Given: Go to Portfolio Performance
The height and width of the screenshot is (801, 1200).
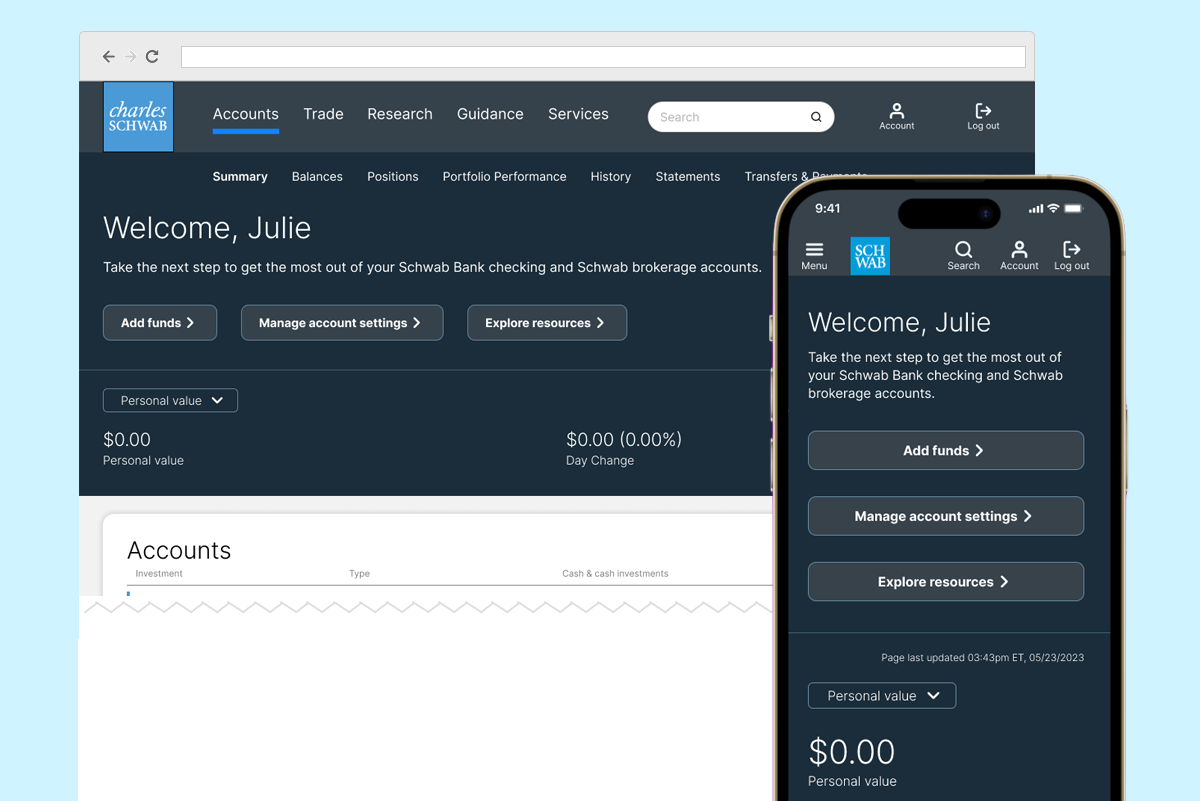Looking at the screenshot, I should tap(504, 177).
